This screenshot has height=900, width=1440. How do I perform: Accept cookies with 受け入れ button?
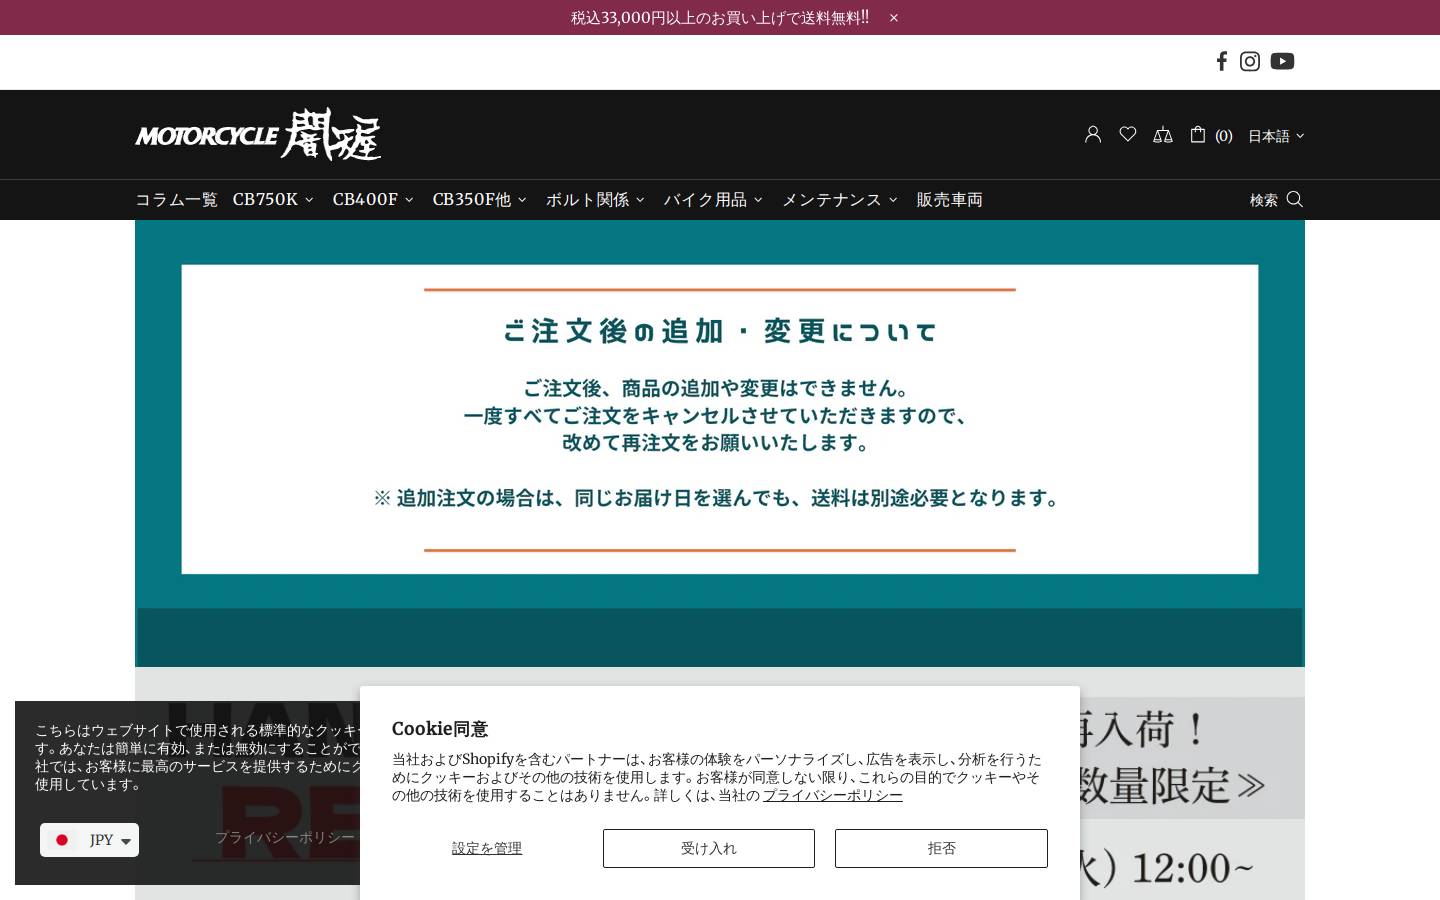pos(709,848)
